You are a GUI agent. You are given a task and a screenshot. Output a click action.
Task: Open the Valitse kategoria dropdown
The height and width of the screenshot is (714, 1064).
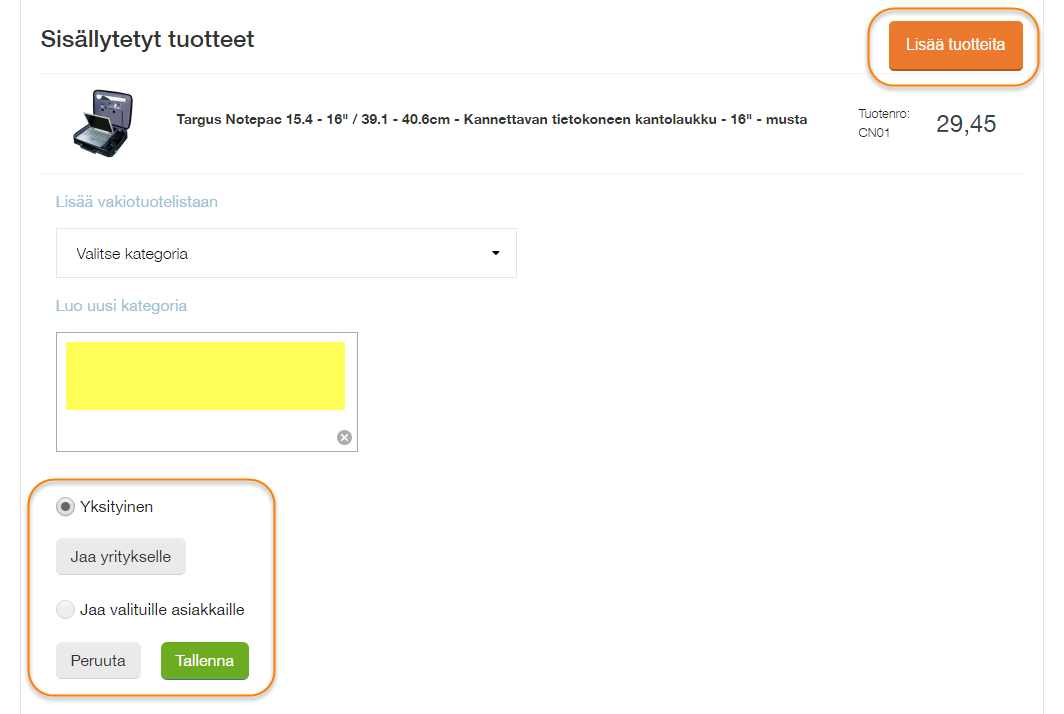(286, 253)
